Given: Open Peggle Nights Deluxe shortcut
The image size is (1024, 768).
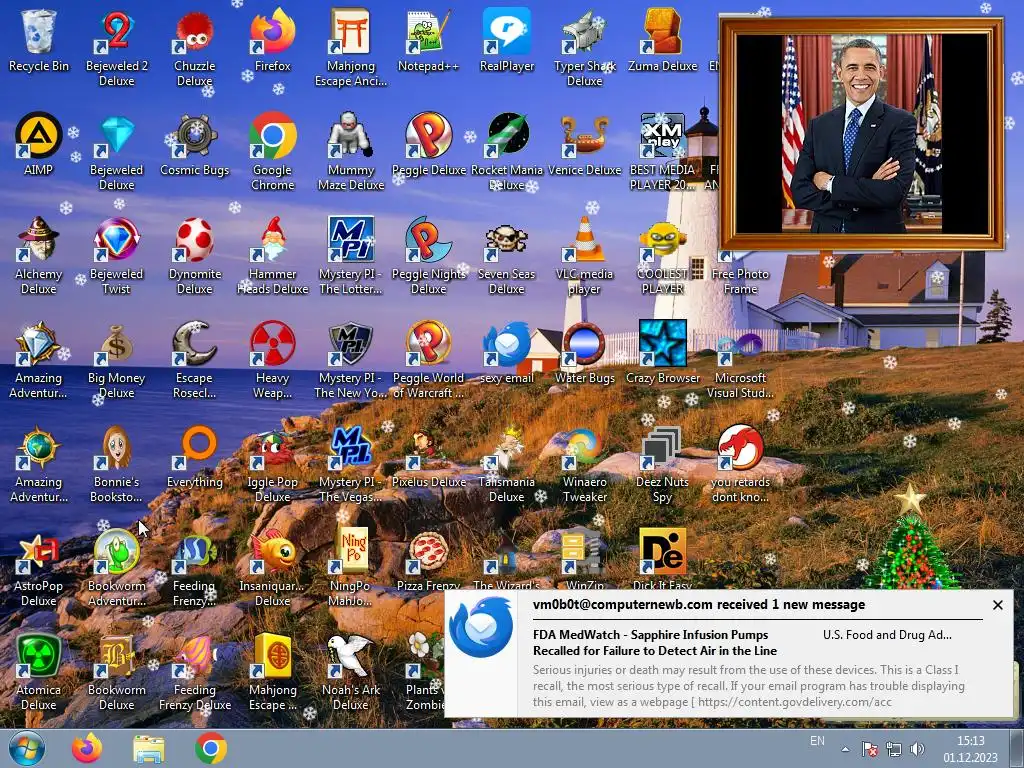Looking at the screenshot, I should click(x=428, y=255).
